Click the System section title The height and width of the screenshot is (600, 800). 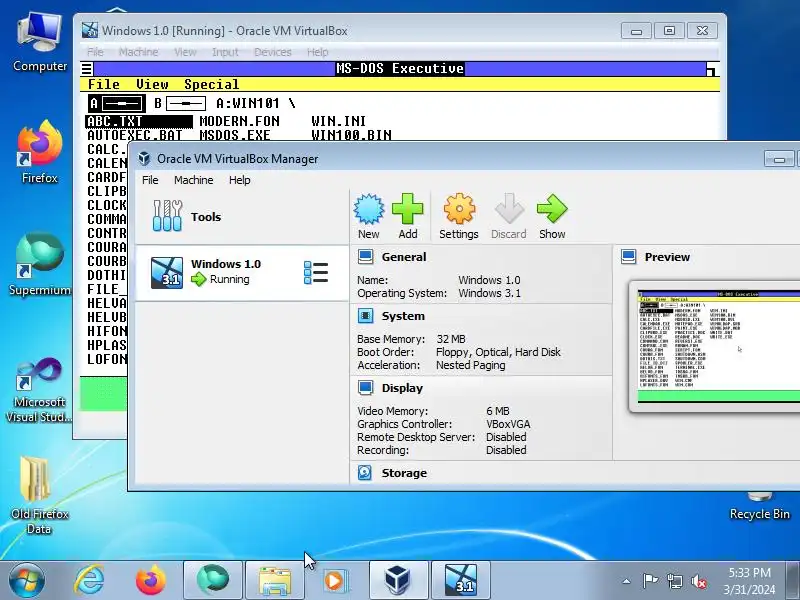(x=403, y=316)
